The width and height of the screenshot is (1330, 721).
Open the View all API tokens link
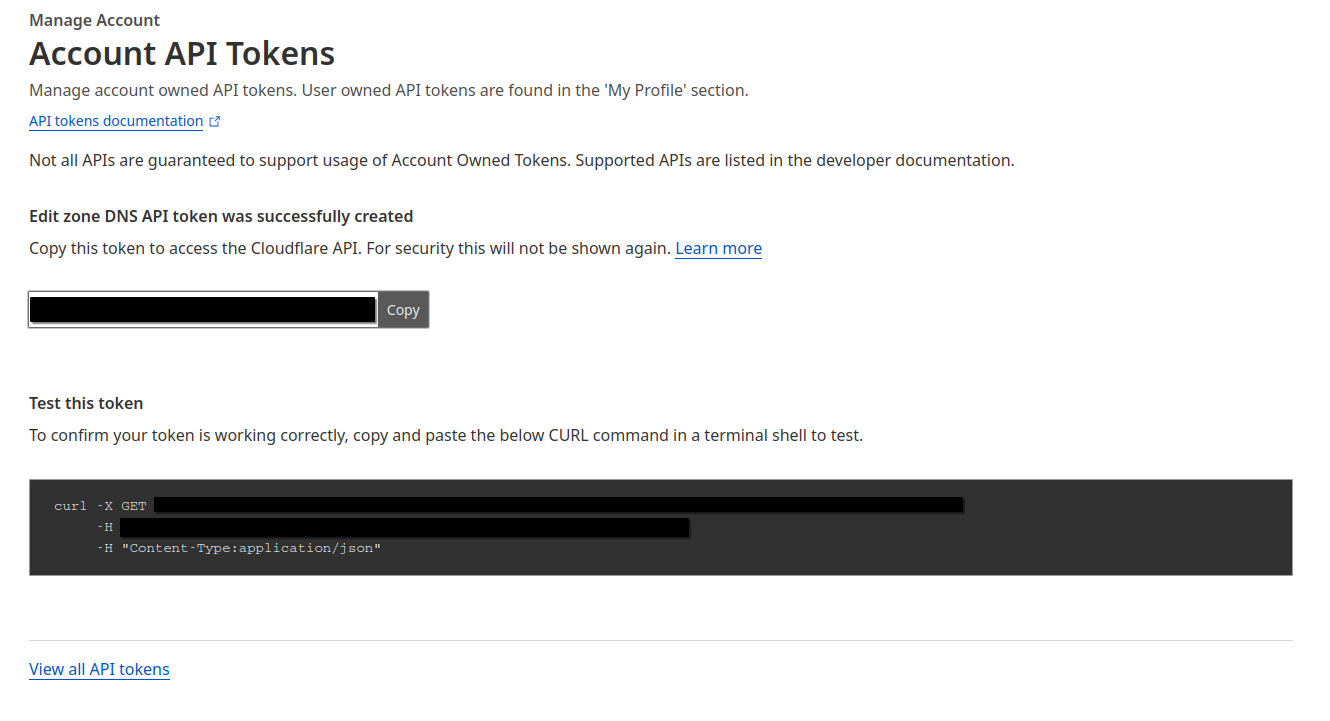99,669
